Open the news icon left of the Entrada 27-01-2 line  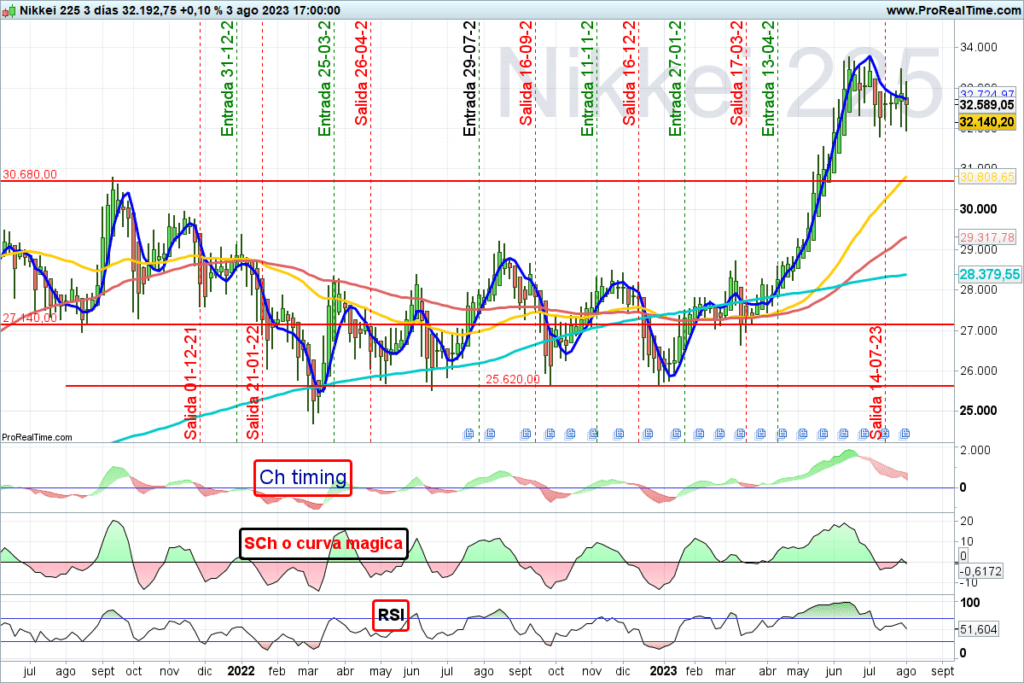pos(675,434)
